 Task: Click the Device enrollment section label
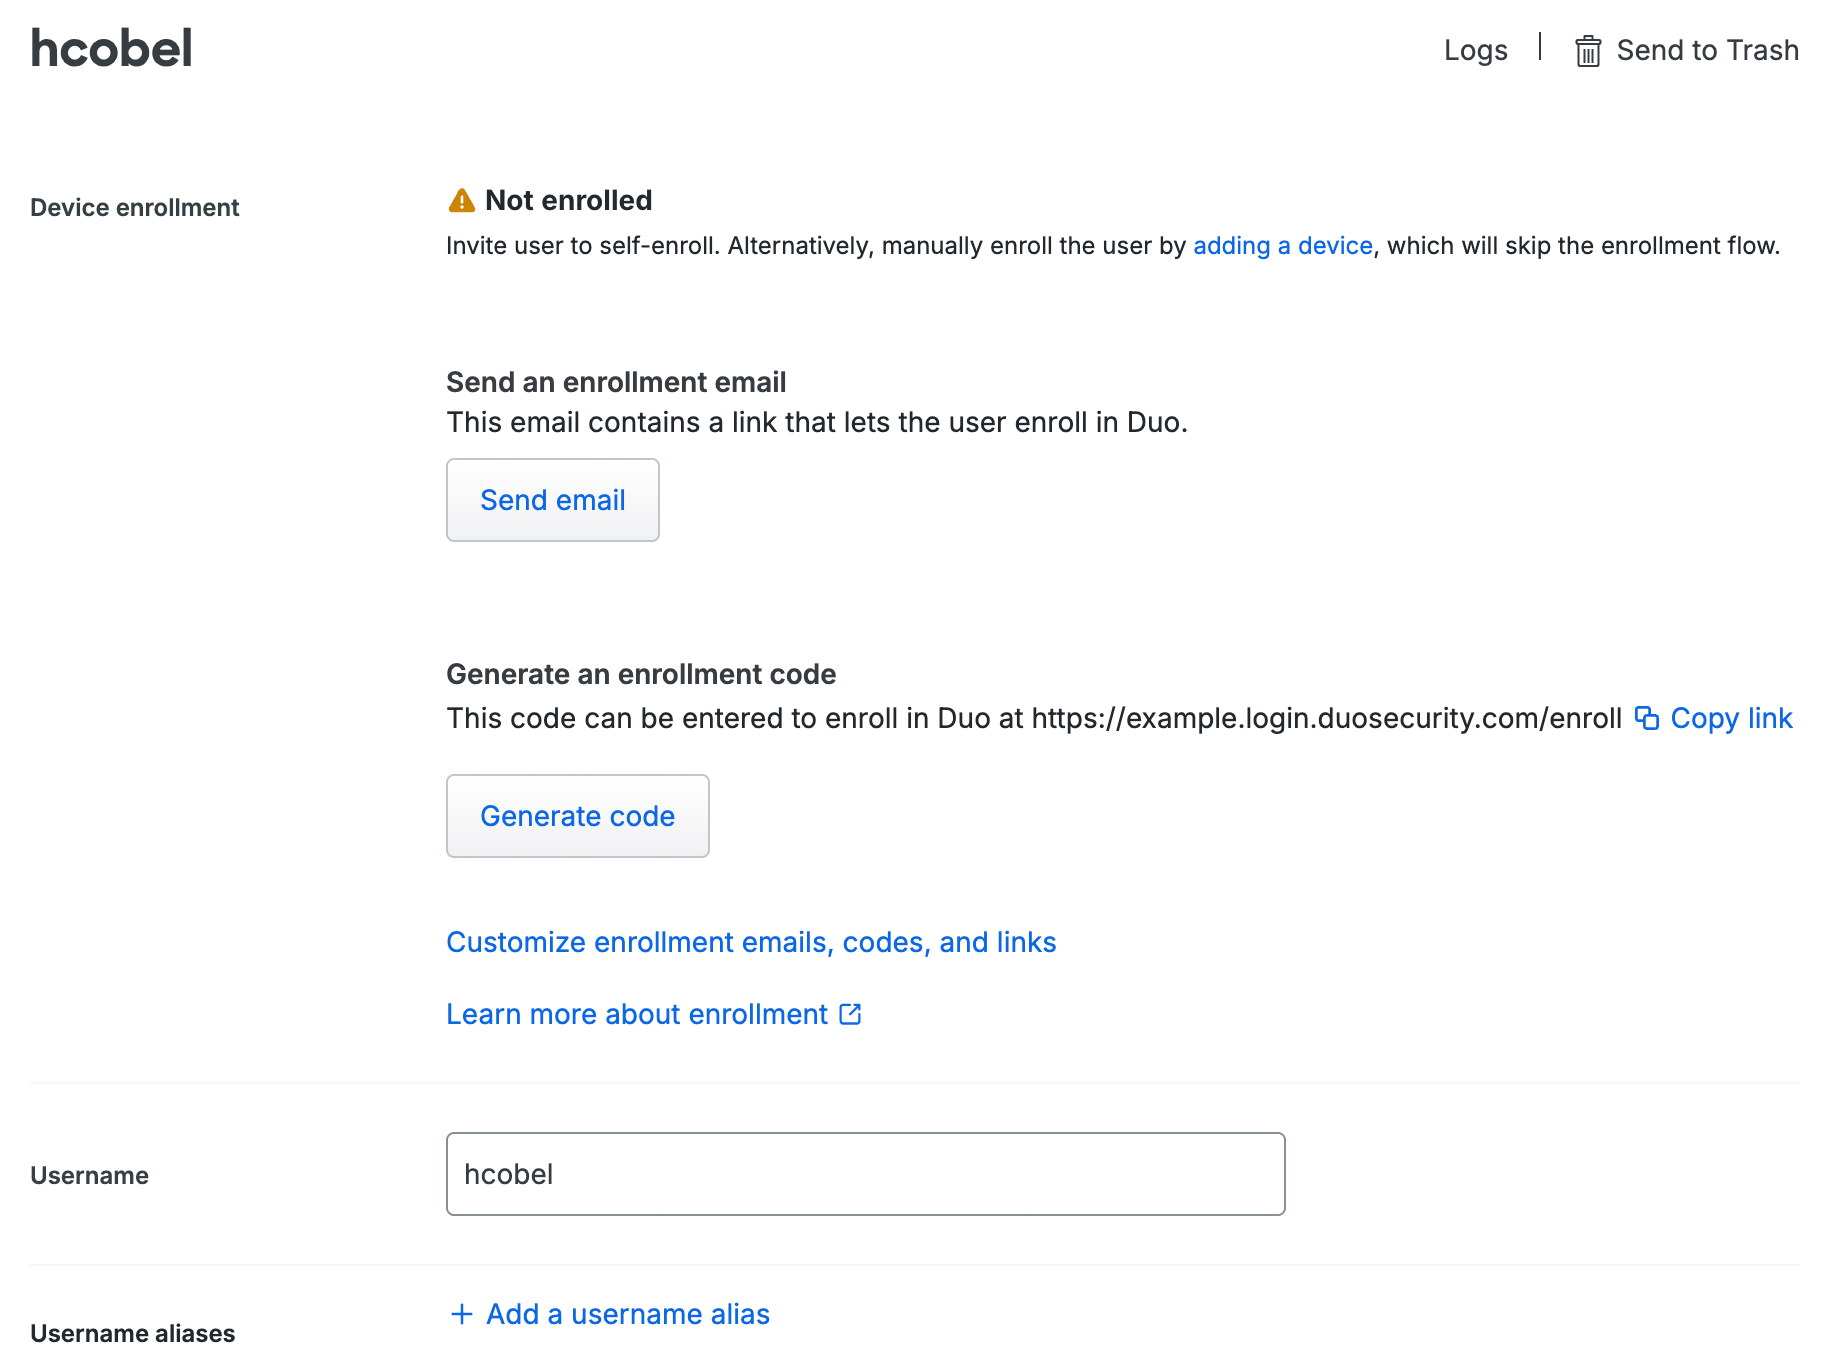point(134,207)
